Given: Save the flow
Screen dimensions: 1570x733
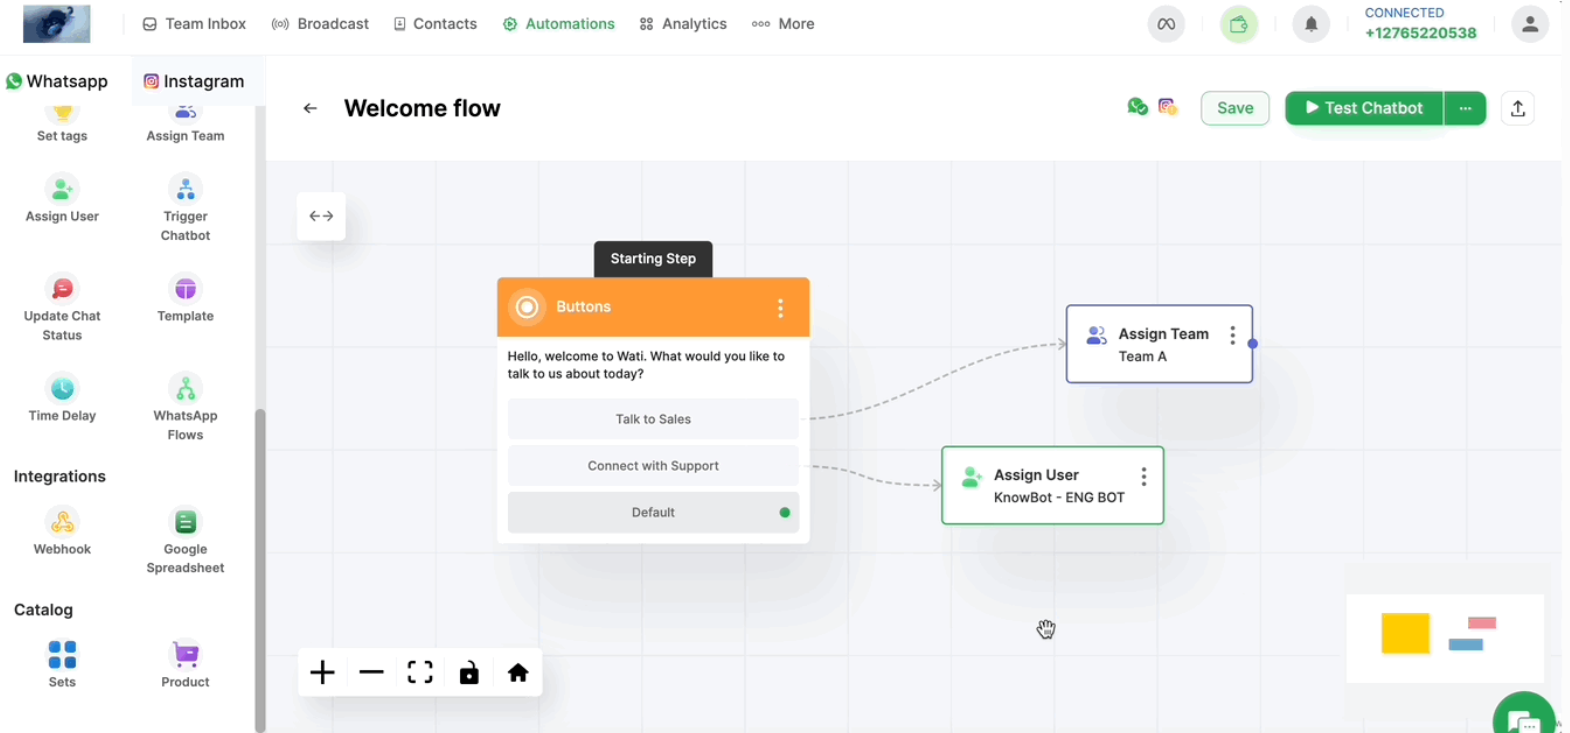Looking at the screenshot, I should (1235, 108).
